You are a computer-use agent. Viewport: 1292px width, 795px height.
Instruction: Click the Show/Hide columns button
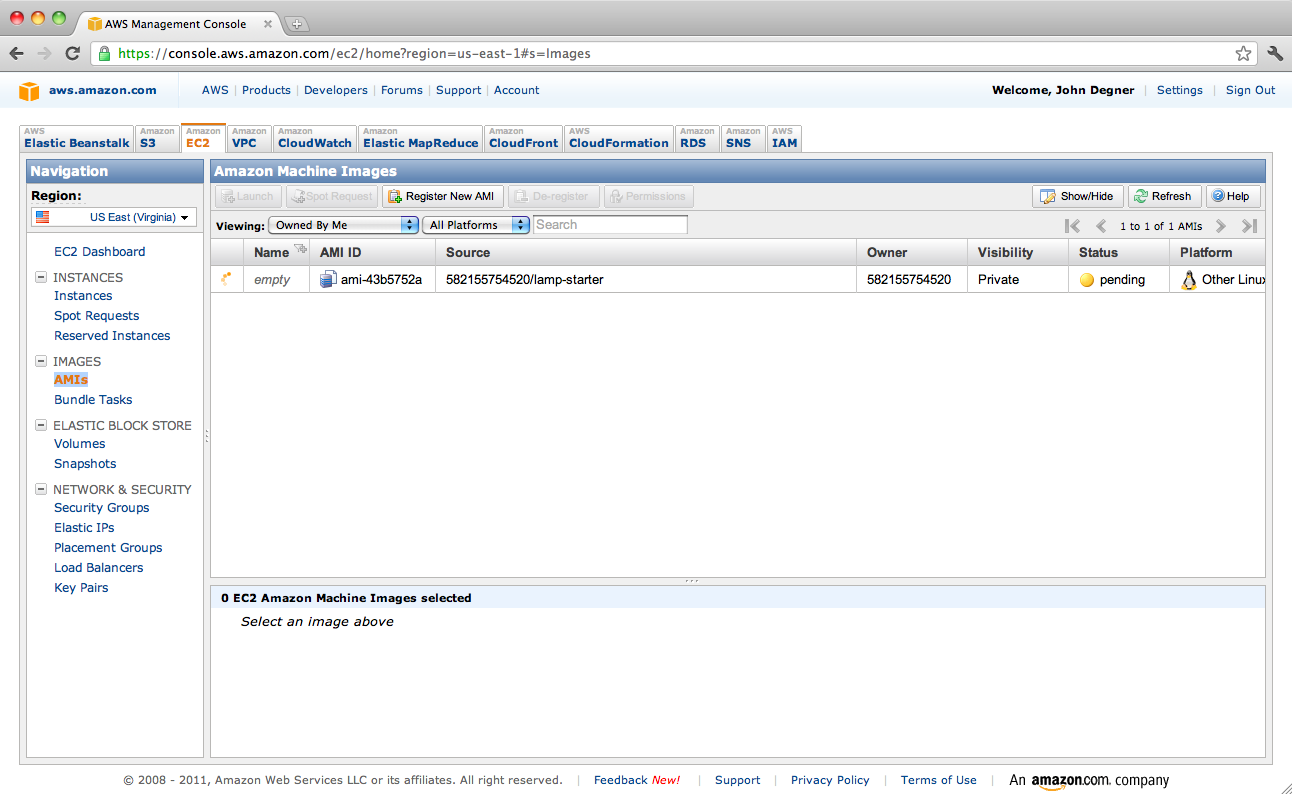pyautogui.click(x=1077, y=197)
